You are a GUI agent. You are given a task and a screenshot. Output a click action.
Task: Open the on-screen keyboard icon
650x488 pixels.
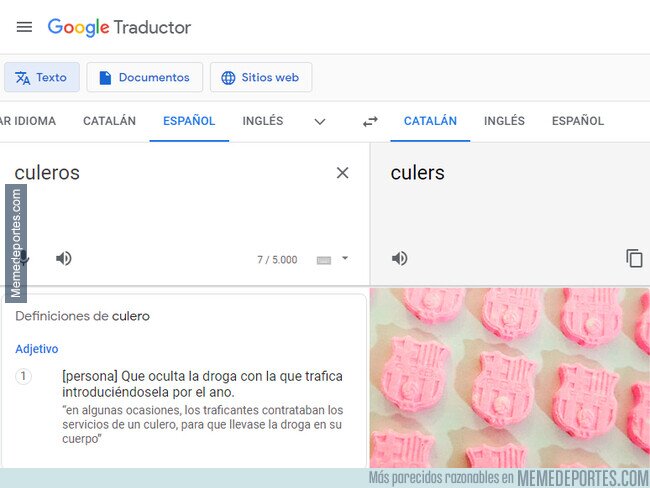coord(324,260)
